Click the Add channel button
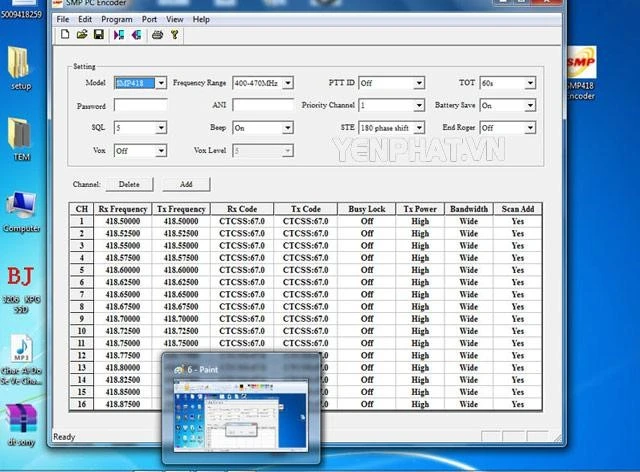Screen dimensions: 640x472 (x=186, y=184)
